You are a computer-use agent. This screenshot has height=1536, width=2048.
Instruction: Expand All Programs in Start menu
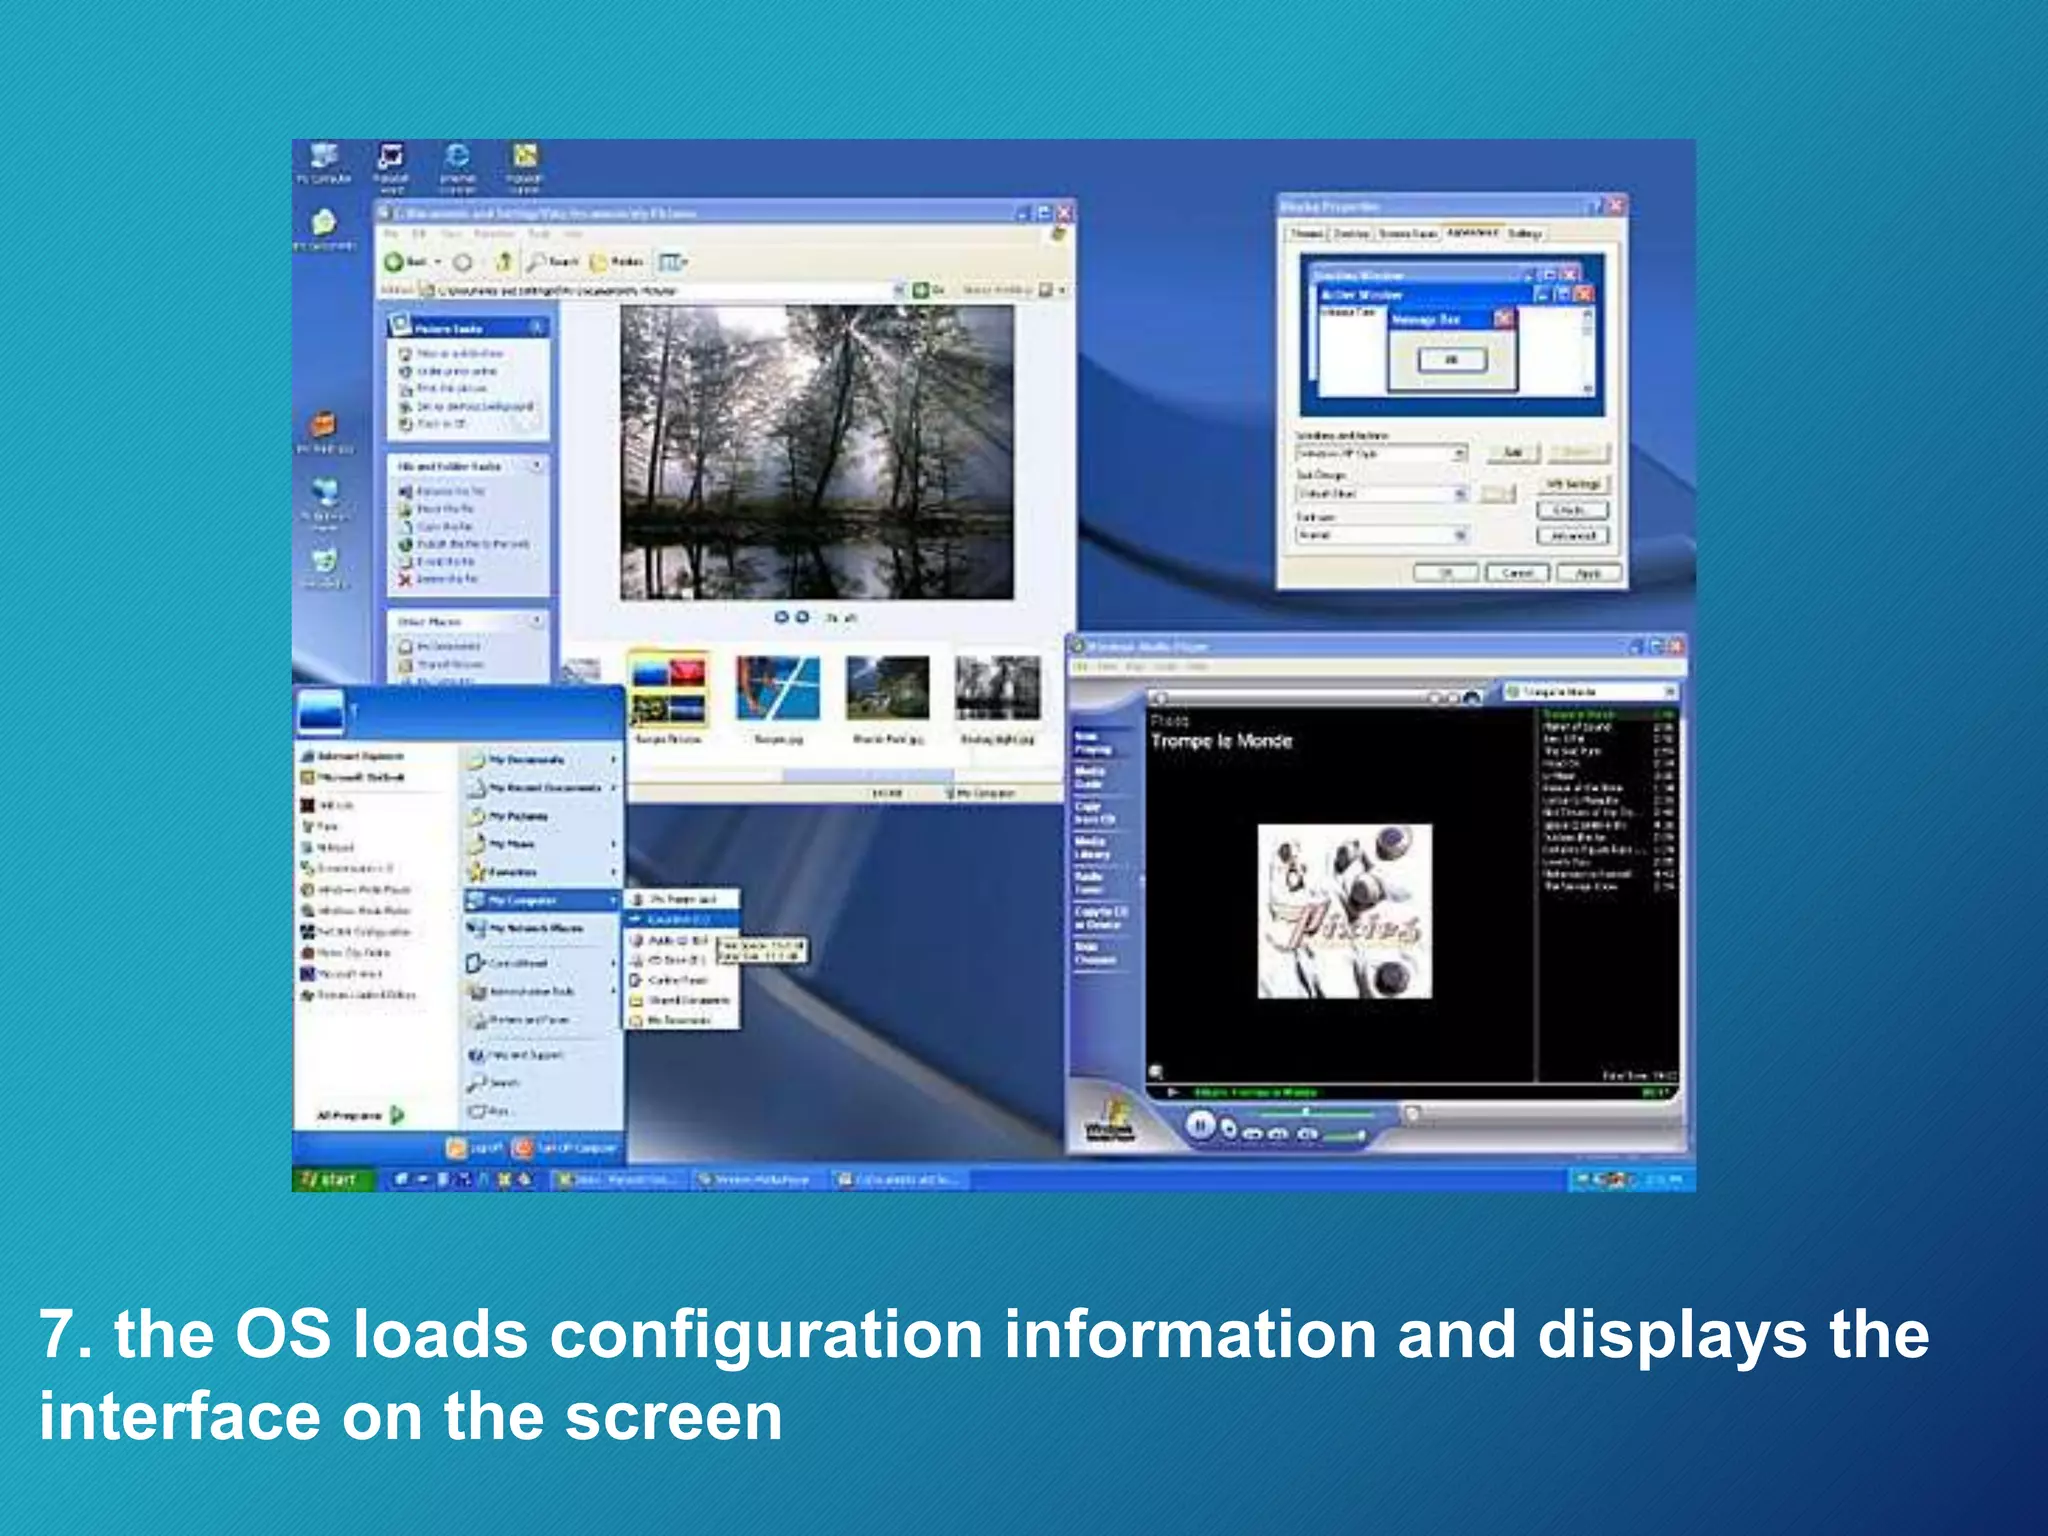point(360,1115)
